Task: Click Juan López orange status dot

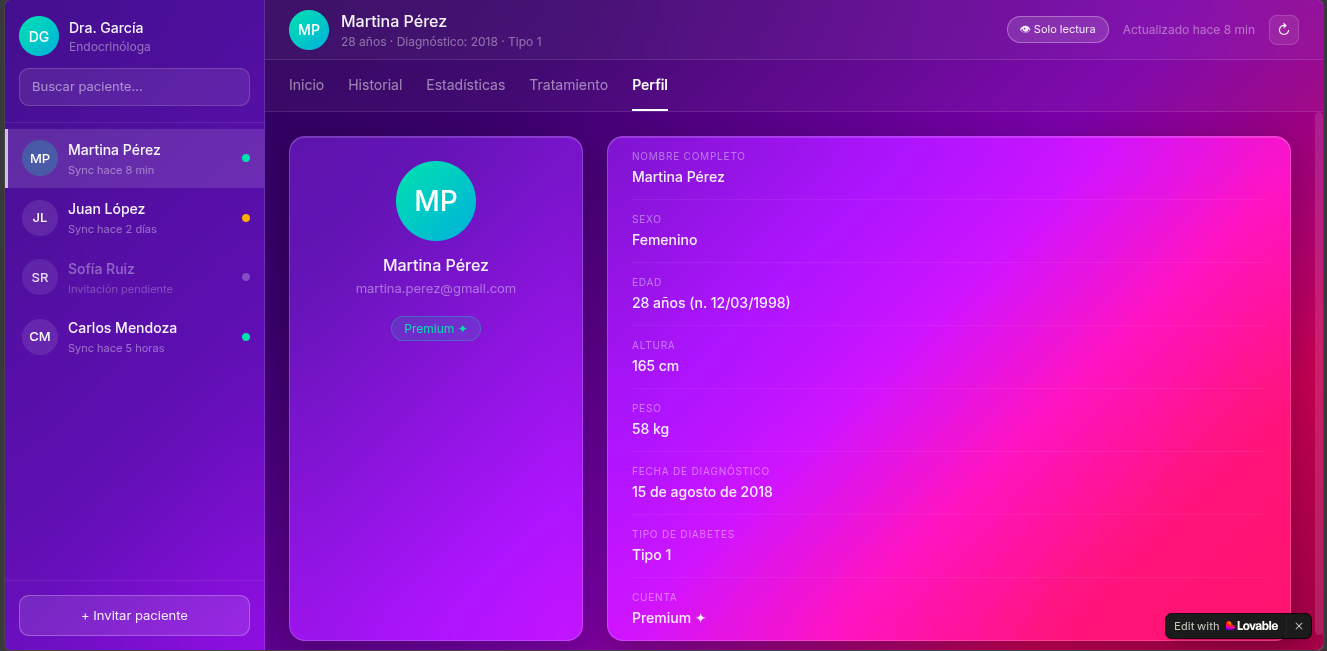Action: [246, 218]
